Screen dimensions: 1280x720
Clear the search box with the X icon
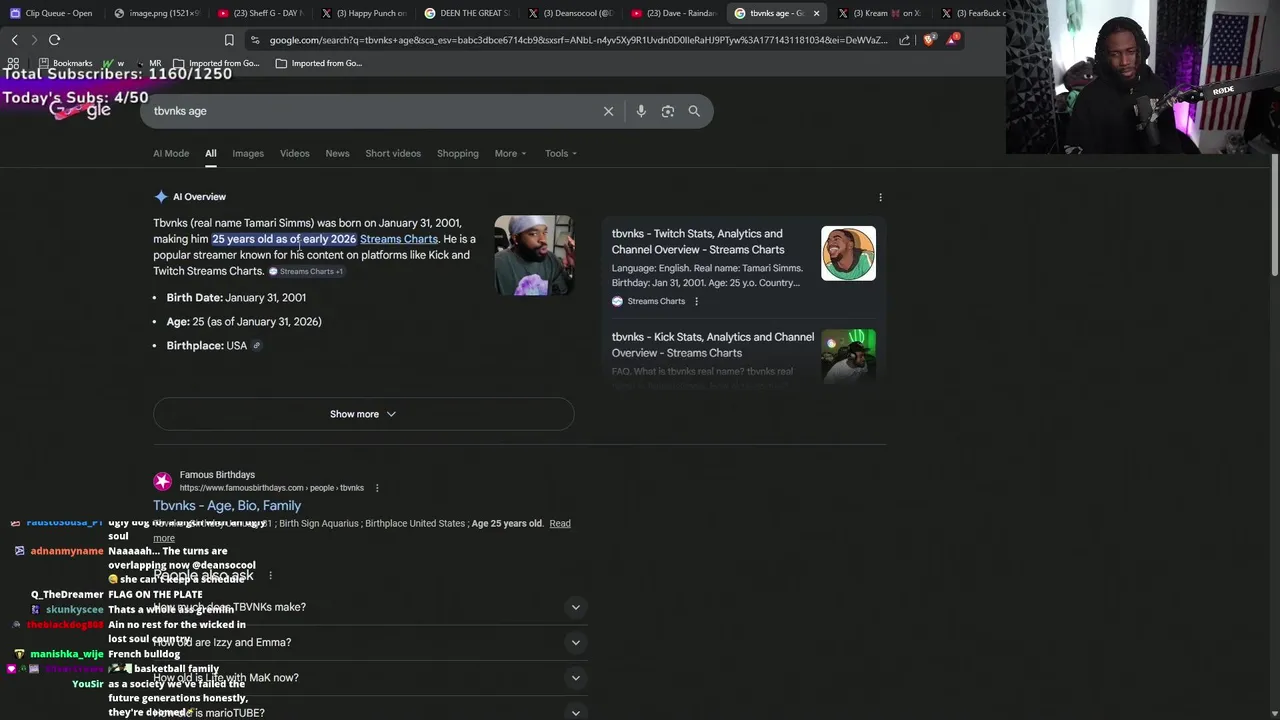(608, 111)
